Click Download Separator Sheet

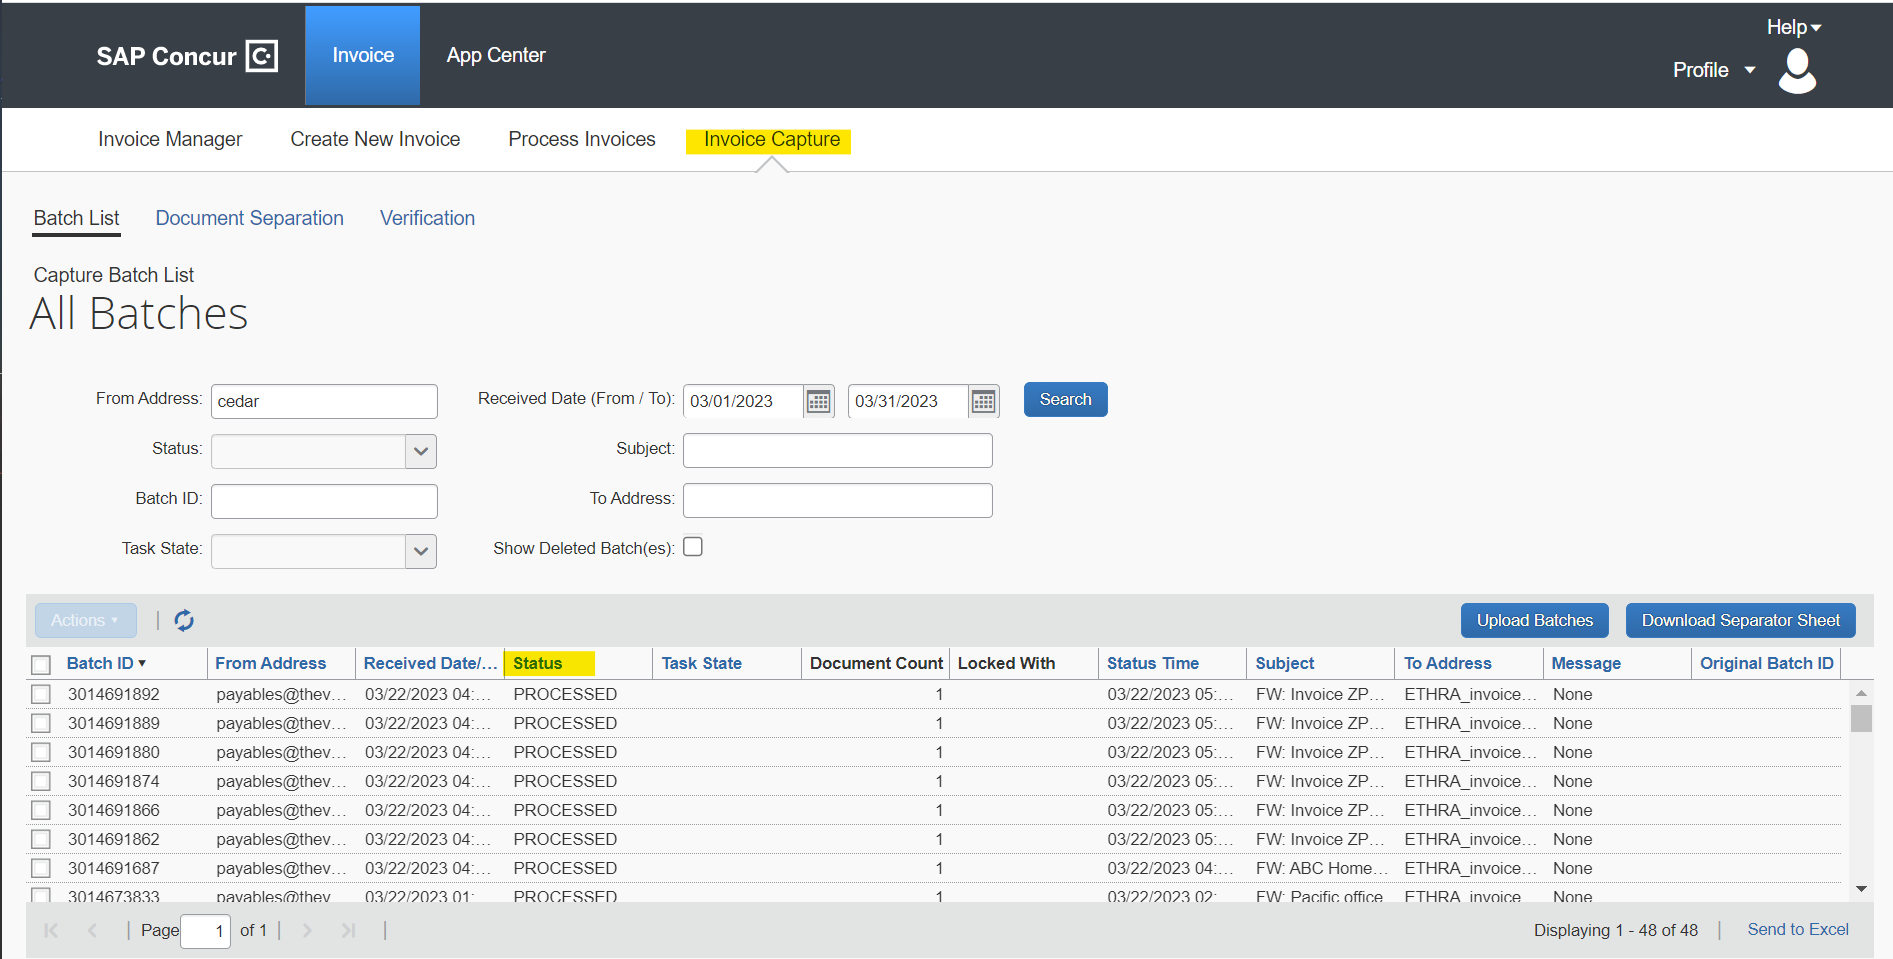click(1740, 621)
